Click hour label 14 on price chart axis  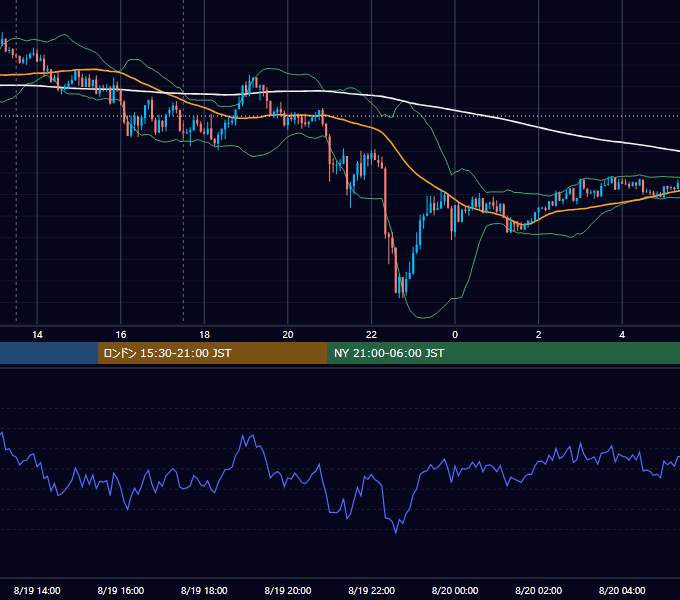pyautogui.click(x=37, y=335)
